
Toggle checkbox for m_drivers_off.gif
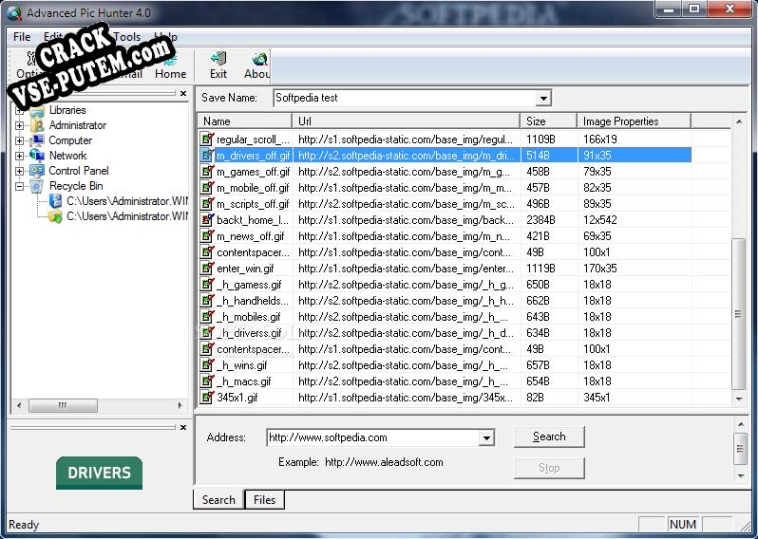point(207,155)
